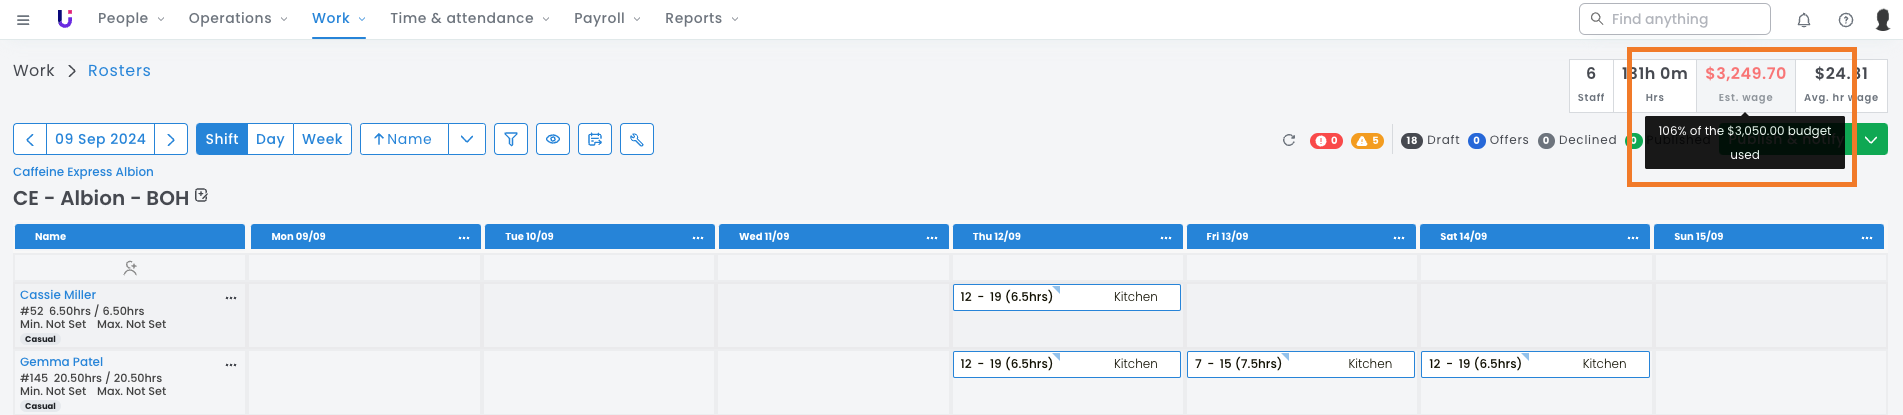Click the calendar roster actions icon
The image size is (1903, 415).
(x=595, y=139)
